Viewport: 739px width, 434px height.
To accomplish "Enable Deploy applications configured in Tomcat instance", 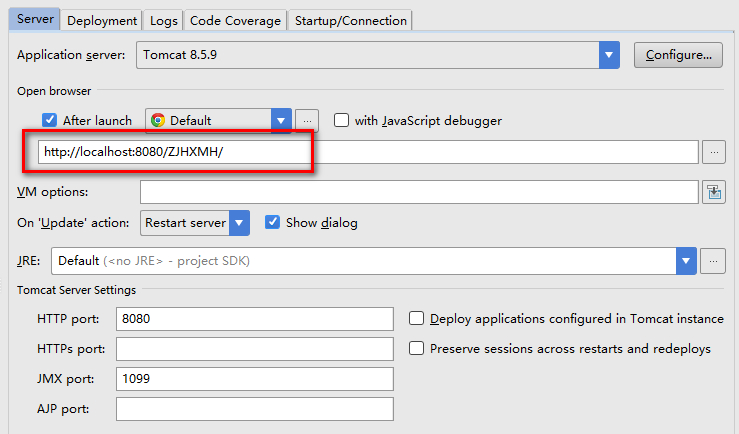I will tap(417, 319).
